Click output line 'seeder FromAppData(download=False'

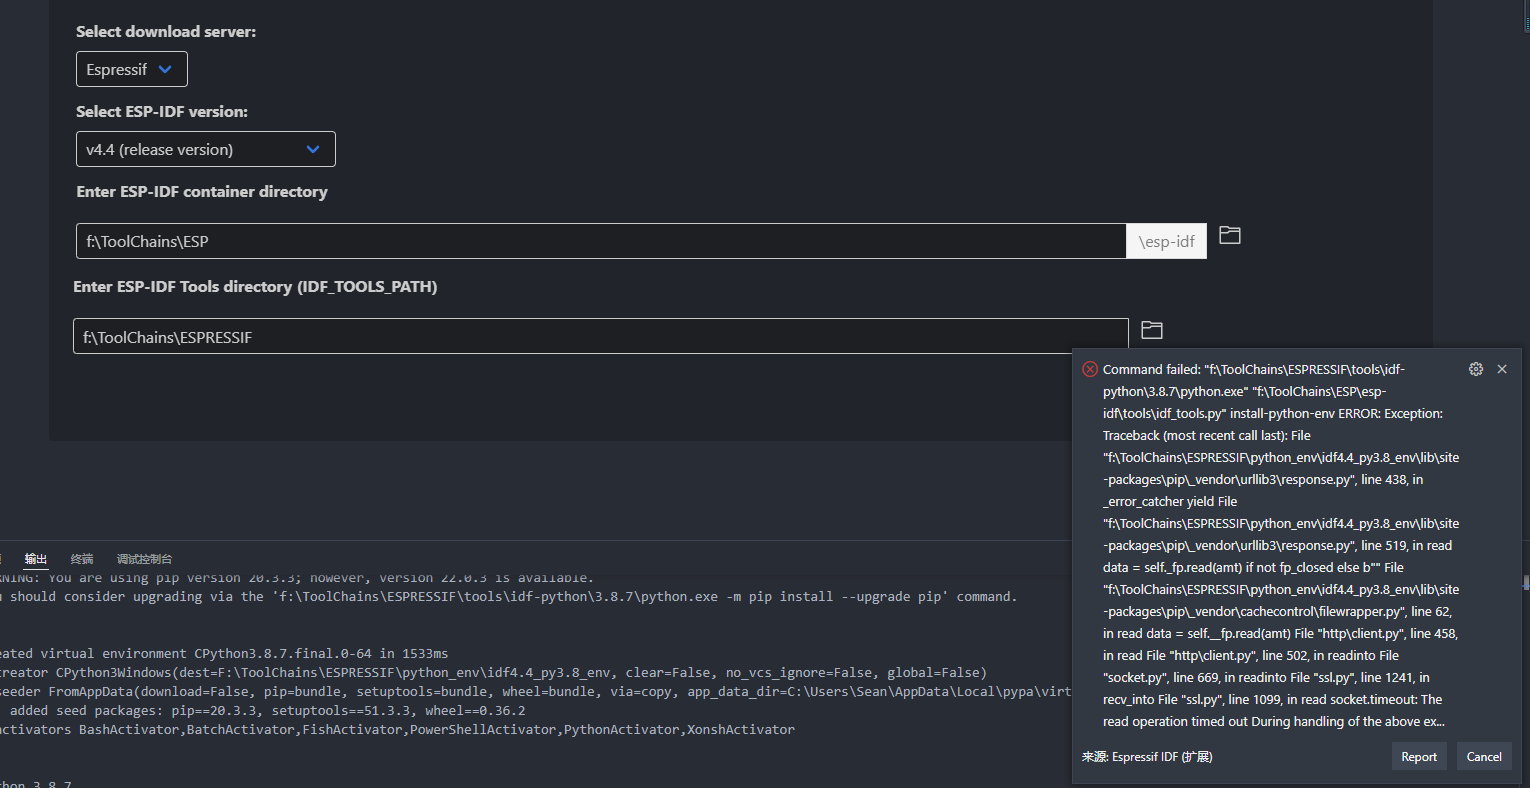point(536,691)
